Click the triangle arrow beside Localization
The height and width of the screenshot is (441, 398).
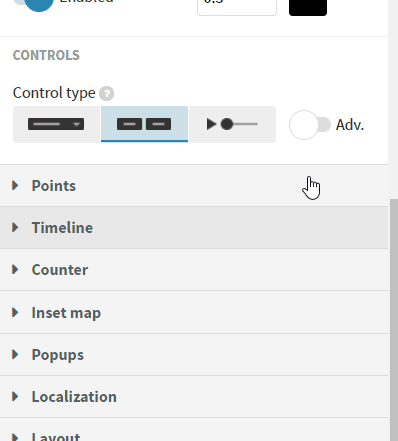[x=15, y=396]
